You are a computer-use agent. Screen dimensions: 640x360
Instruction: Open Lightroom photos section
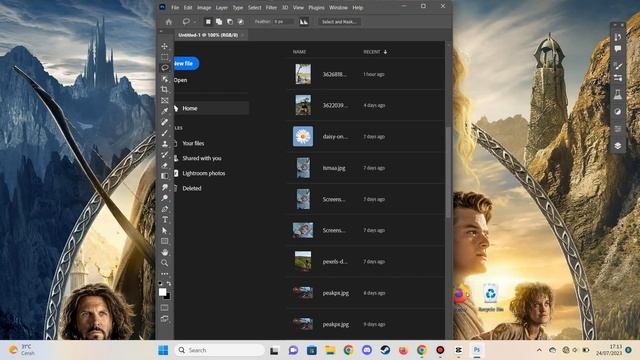tap(203, 173)
